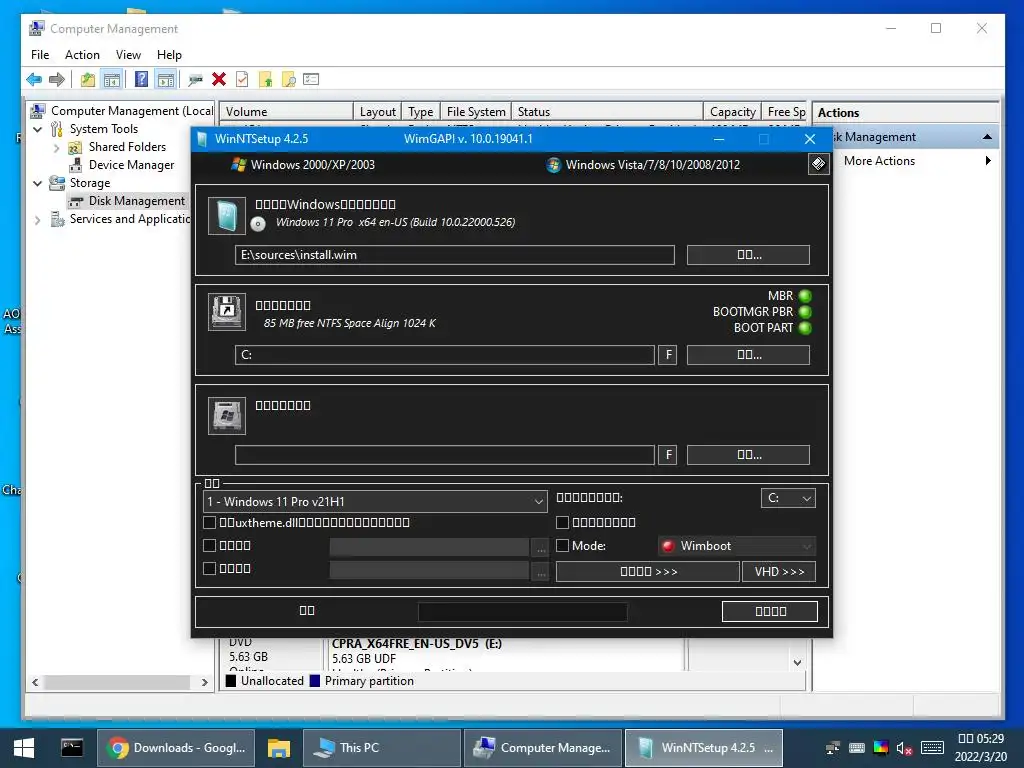
Task: Expand the Shared Folders tree node
Action: (57, 148)
